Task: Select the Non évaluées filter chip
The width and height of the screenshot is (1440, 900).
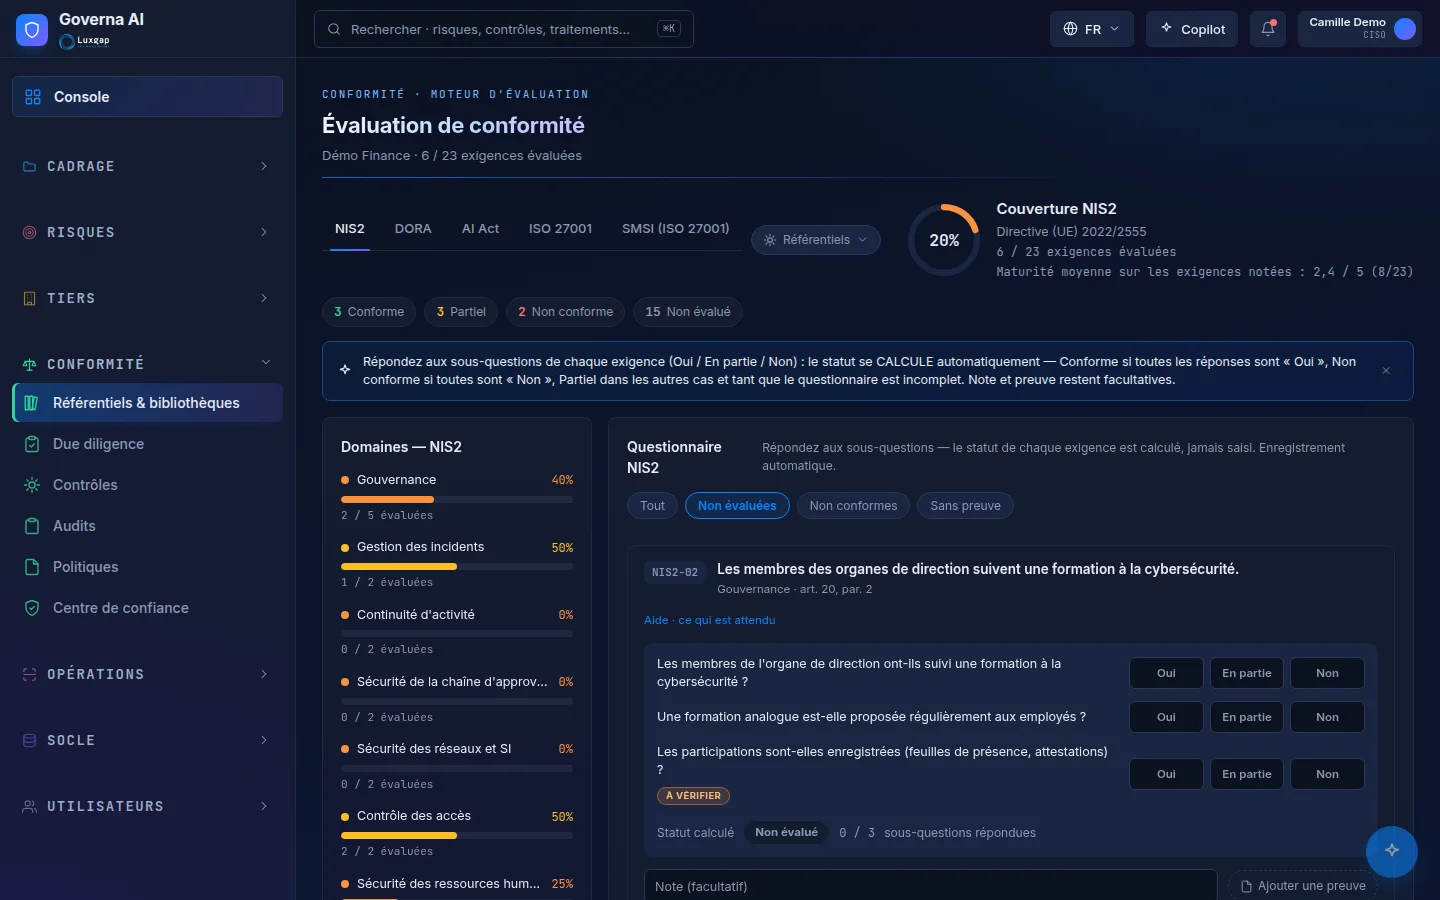Action: (737, 506)
